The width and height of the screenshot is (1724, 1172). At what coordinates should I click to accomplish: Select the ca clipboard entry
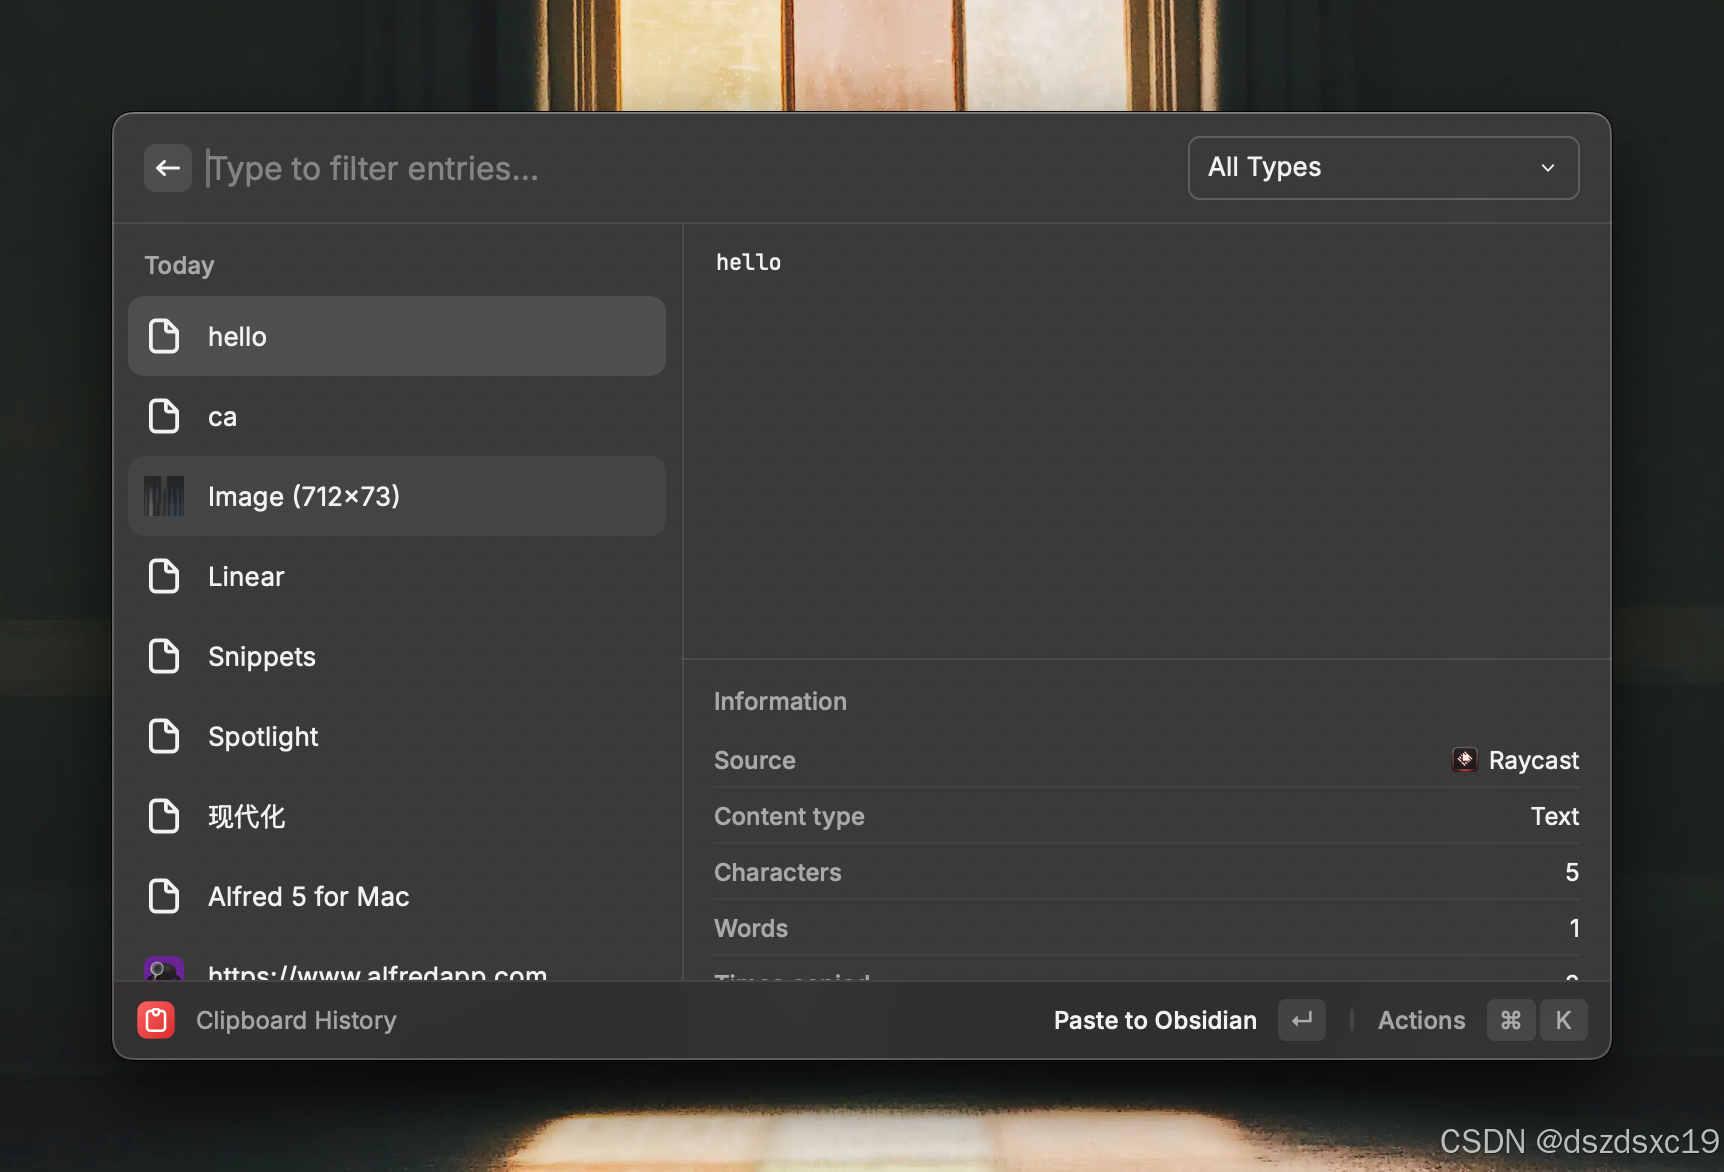point(397,416)
